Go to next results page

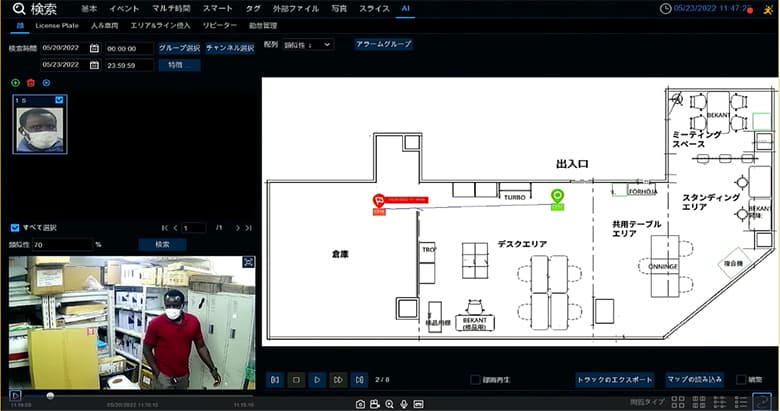237,228
